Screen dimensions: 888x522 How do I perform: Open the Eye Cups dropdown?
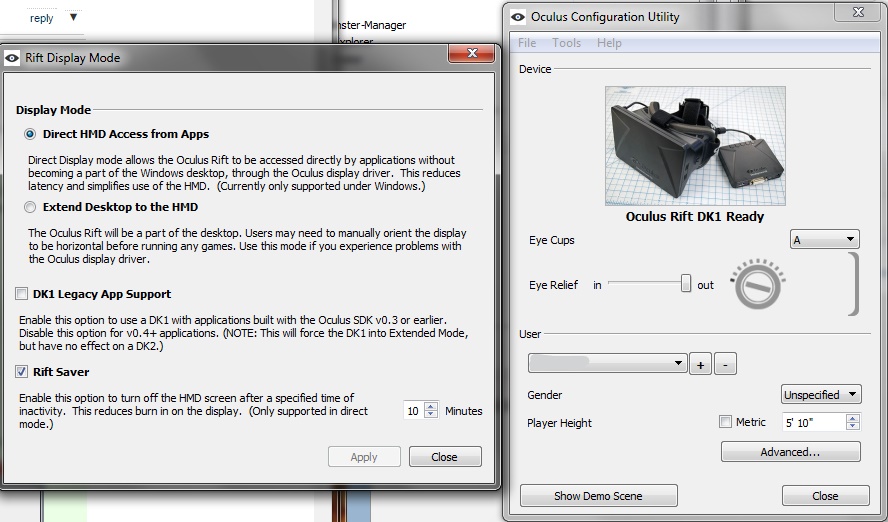[824, 240]
